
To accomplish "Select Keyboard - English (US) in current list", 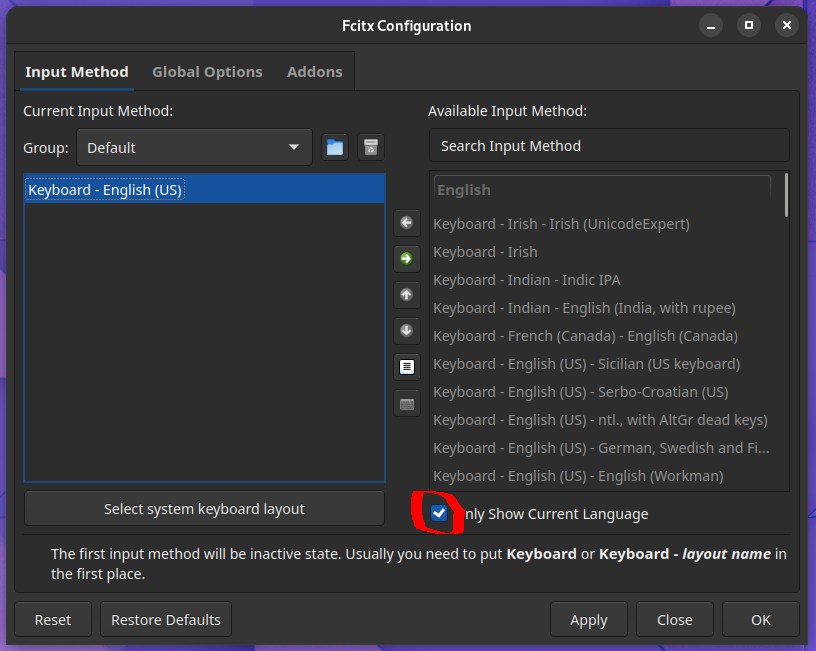I will coord(204,189).
